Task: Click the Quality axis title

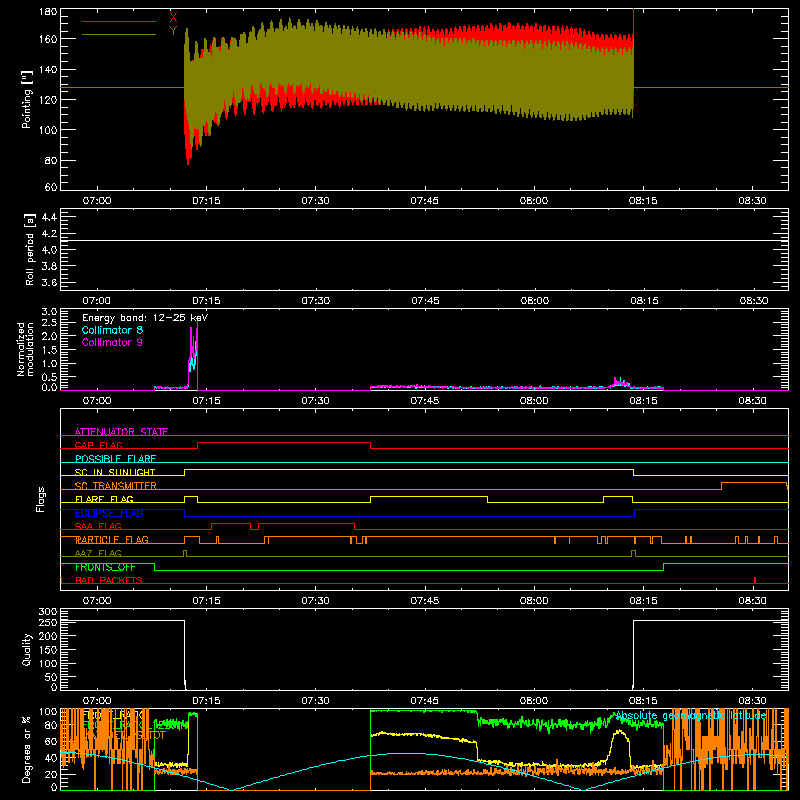Action: 27,649
